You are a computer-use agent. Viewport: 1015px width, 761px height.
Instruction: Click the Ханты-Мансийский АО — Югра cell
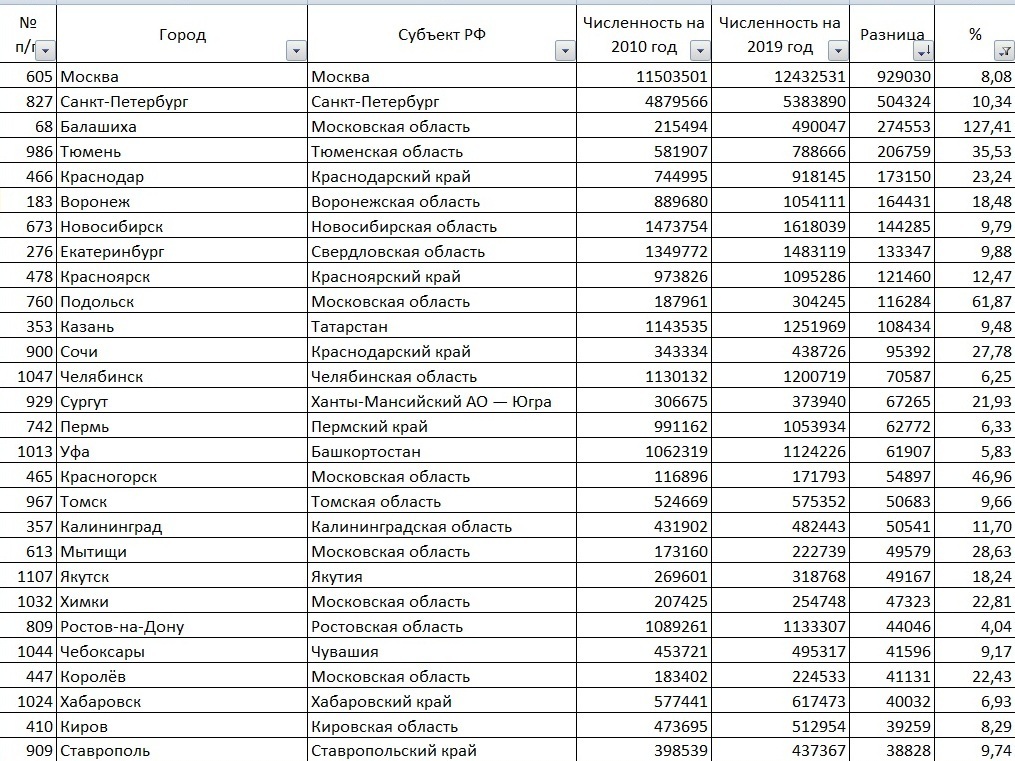pos(441,402)
